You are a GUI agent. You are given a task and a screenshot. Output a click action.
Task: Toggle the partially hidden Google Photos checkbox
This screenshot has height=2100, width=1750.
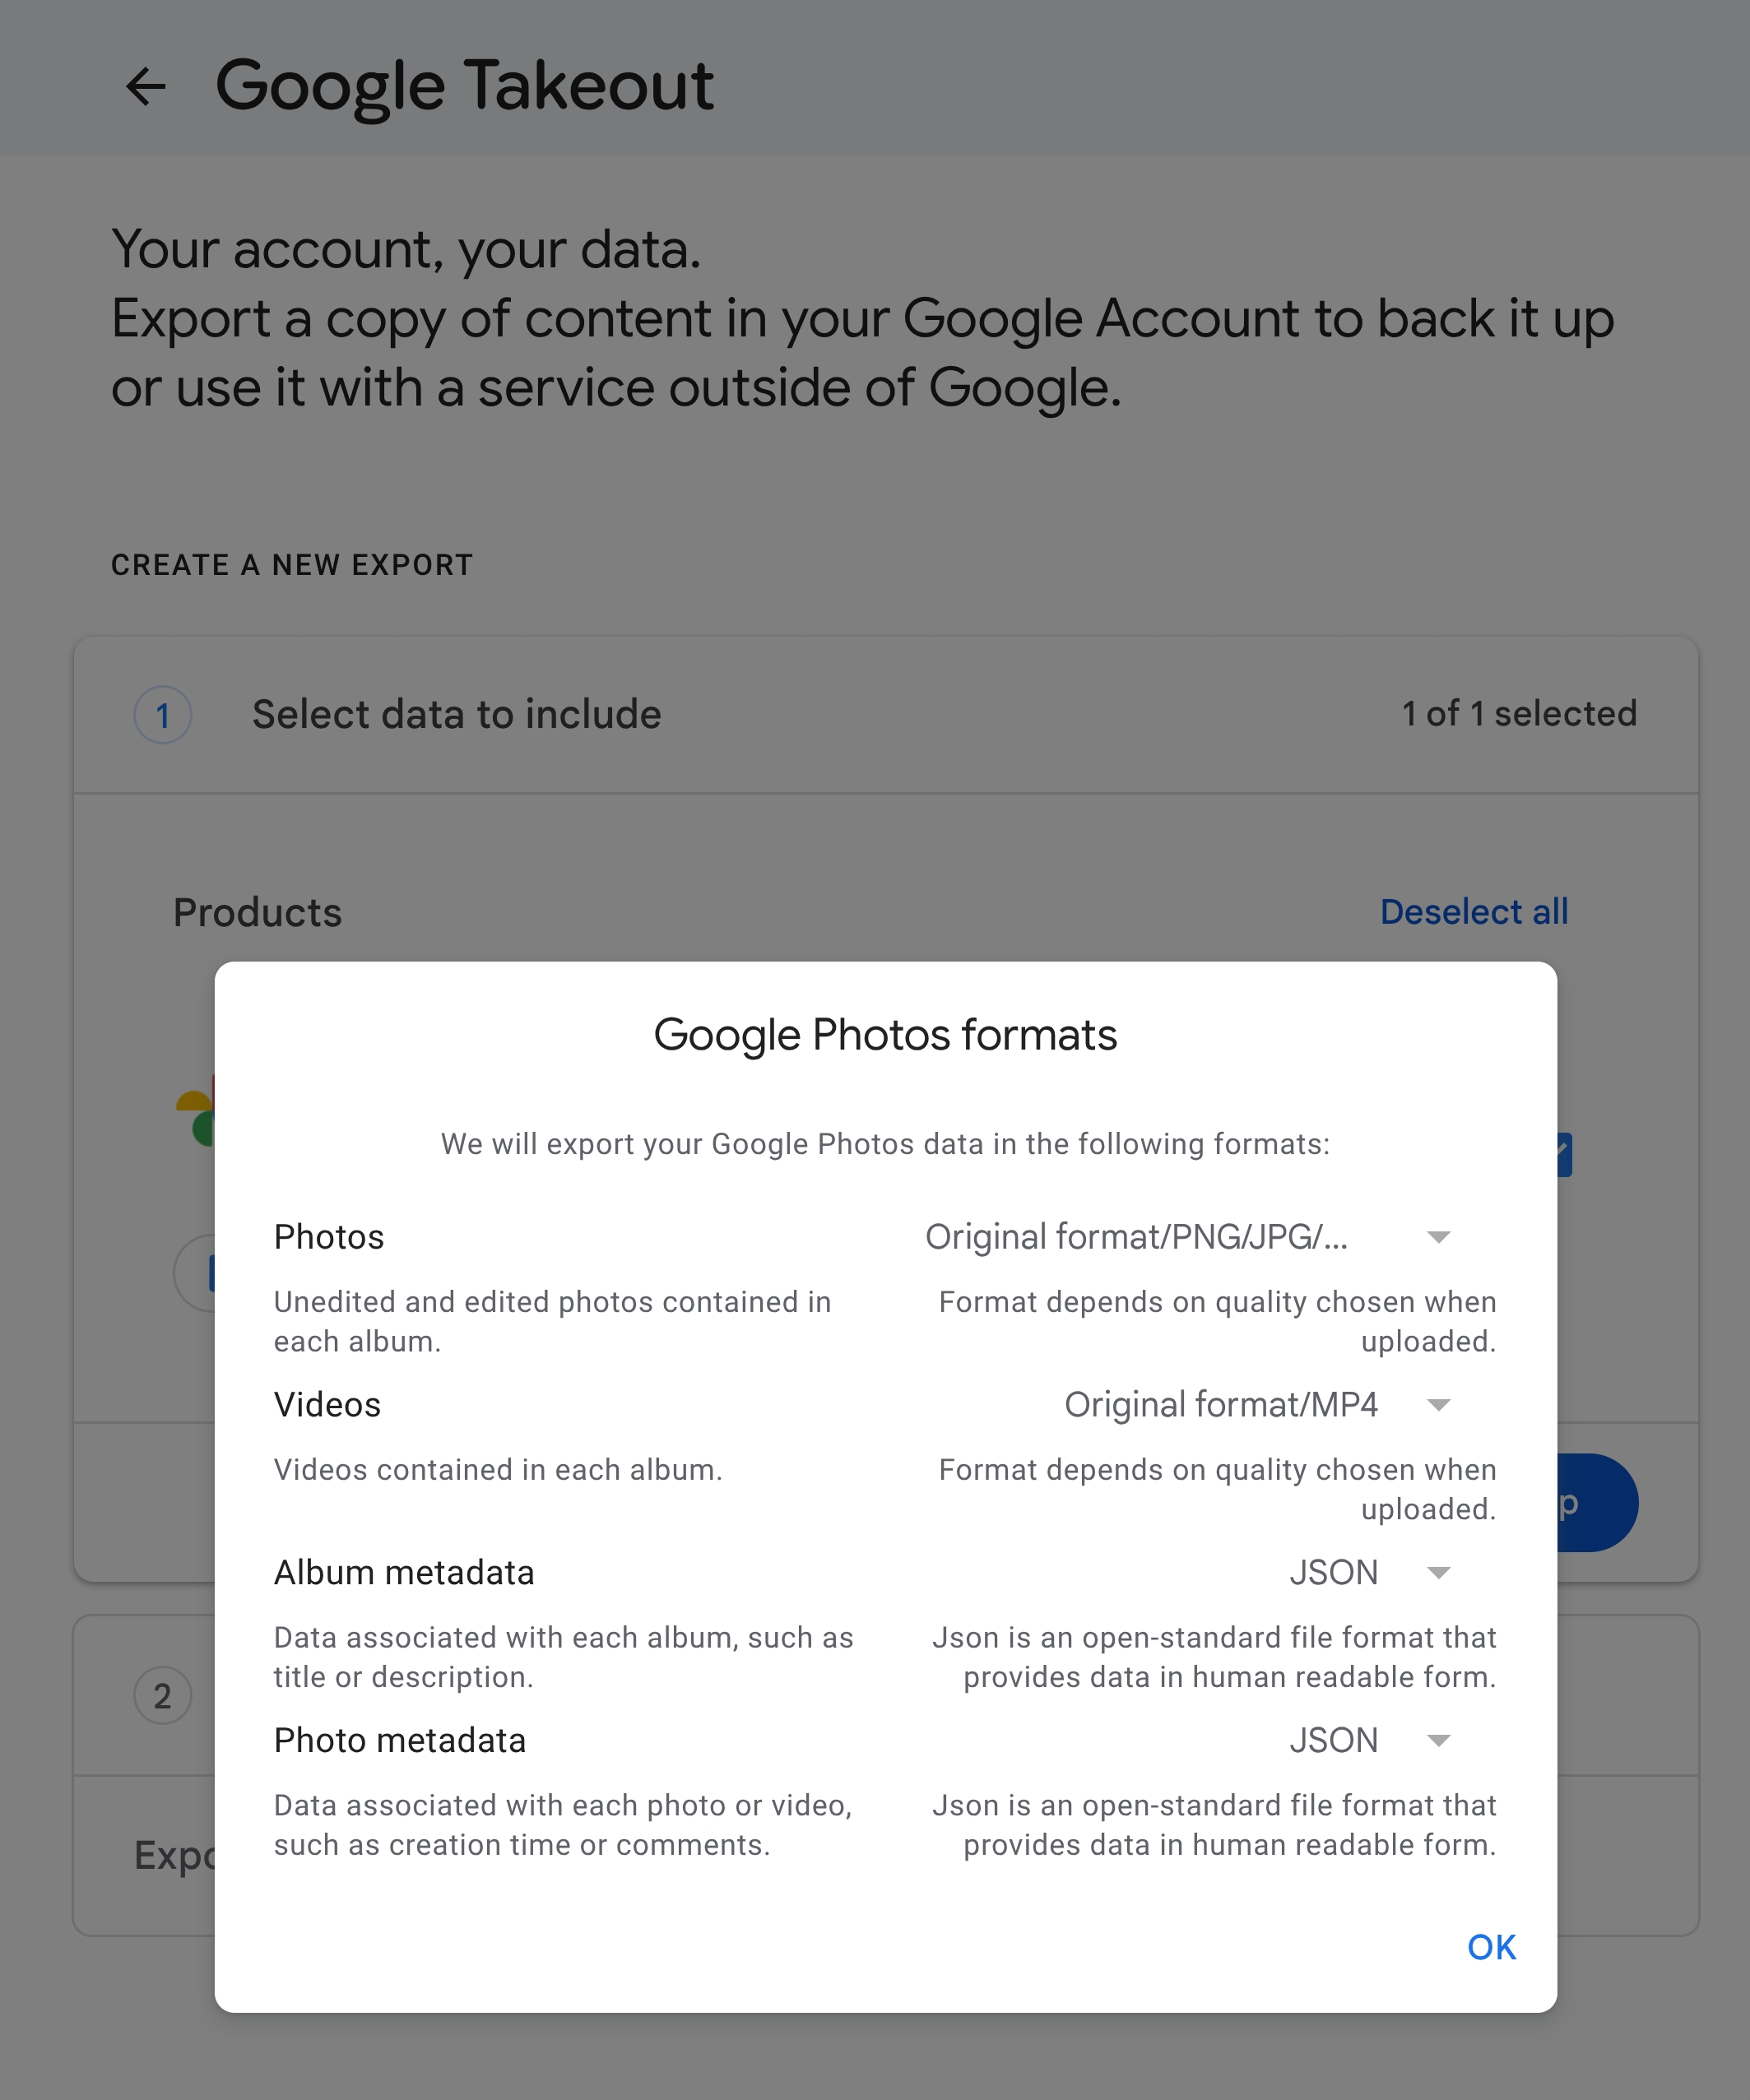[x=1564, y=1155]
